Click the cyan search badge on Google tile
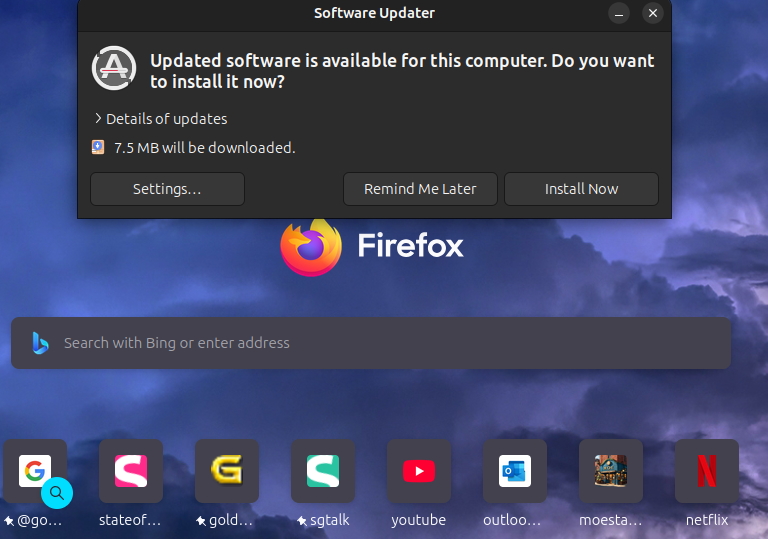The image size is (768, 539). tap(57, 493)
